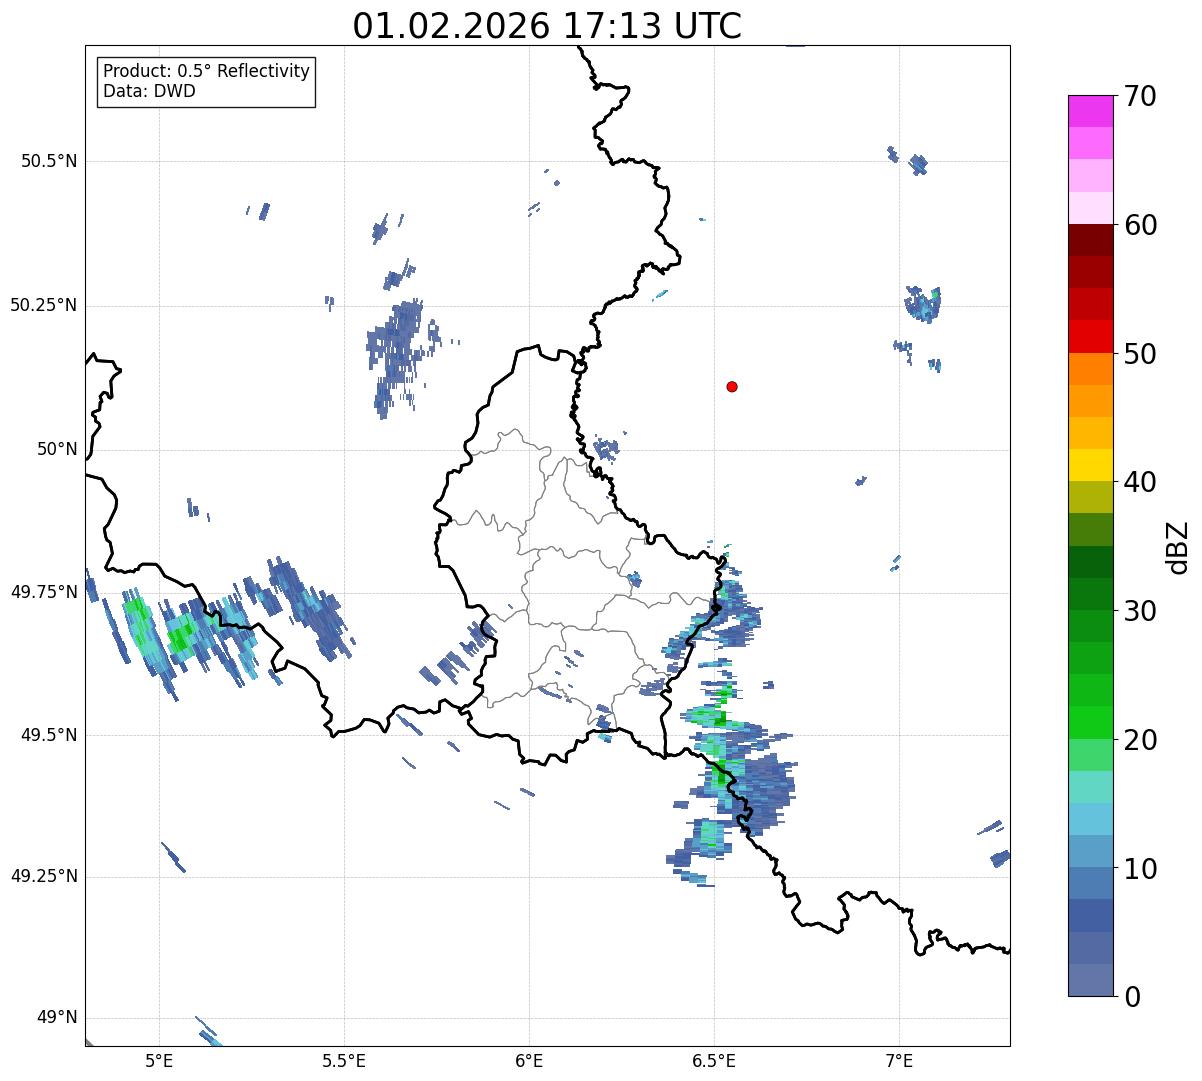Click the 49.75°N latitude label

click(x=44, y=592)
